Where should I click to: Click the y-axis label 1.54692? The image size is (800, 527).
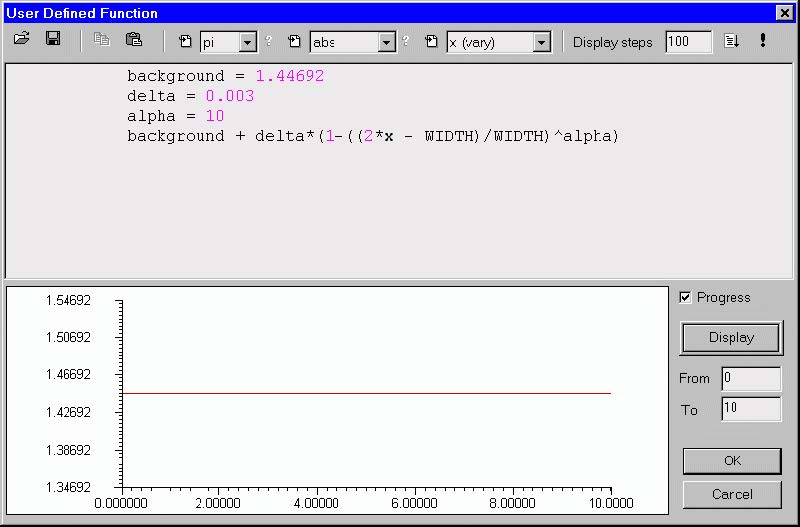68,300
